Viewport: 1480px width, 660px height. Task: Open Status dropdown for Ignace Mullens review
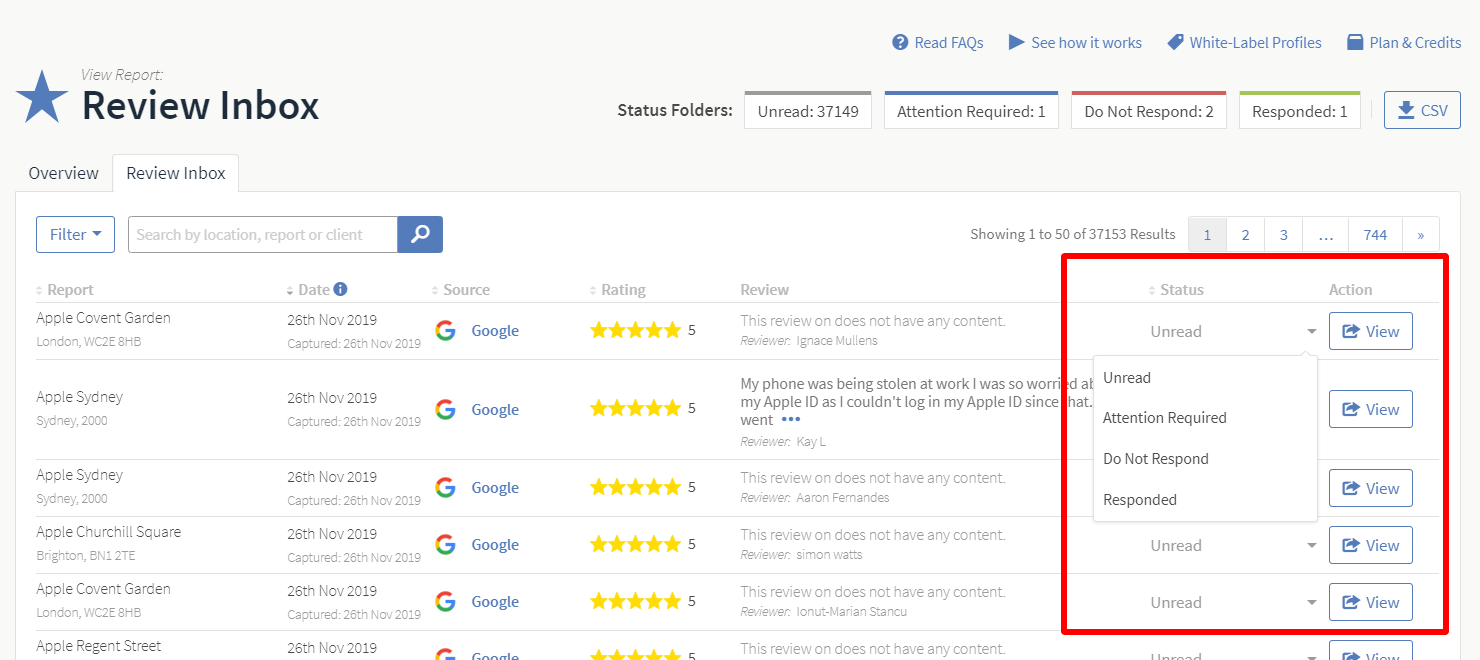1233,331
